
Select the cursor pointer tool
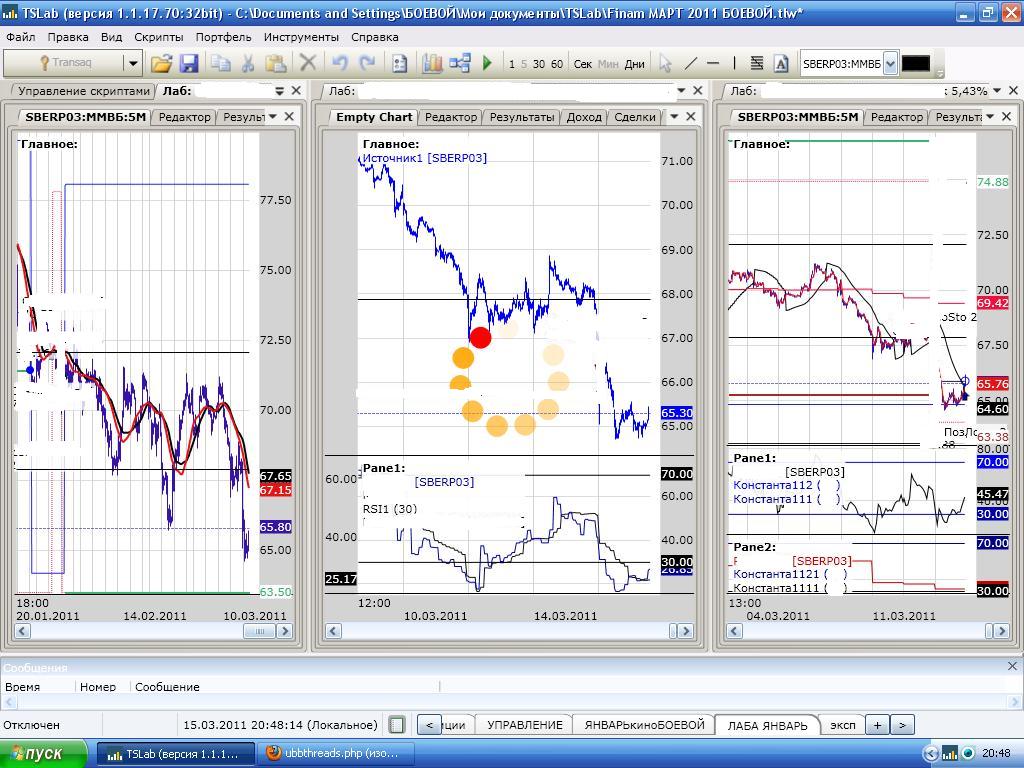pyautogui.click(x=665, y=63)
